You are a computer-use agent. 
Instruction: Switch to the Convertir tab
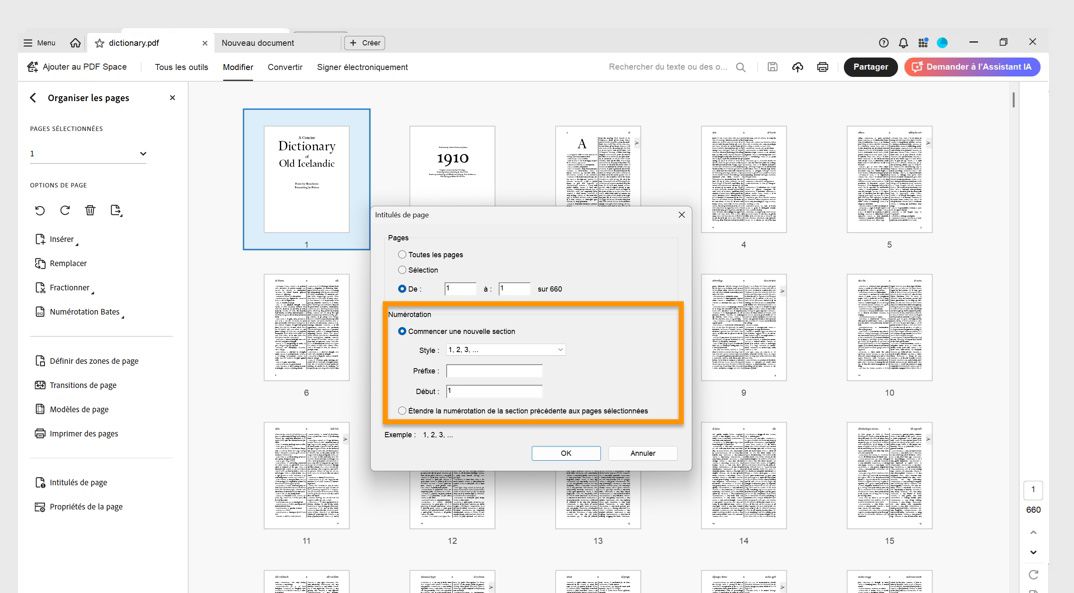click(283, 67)
